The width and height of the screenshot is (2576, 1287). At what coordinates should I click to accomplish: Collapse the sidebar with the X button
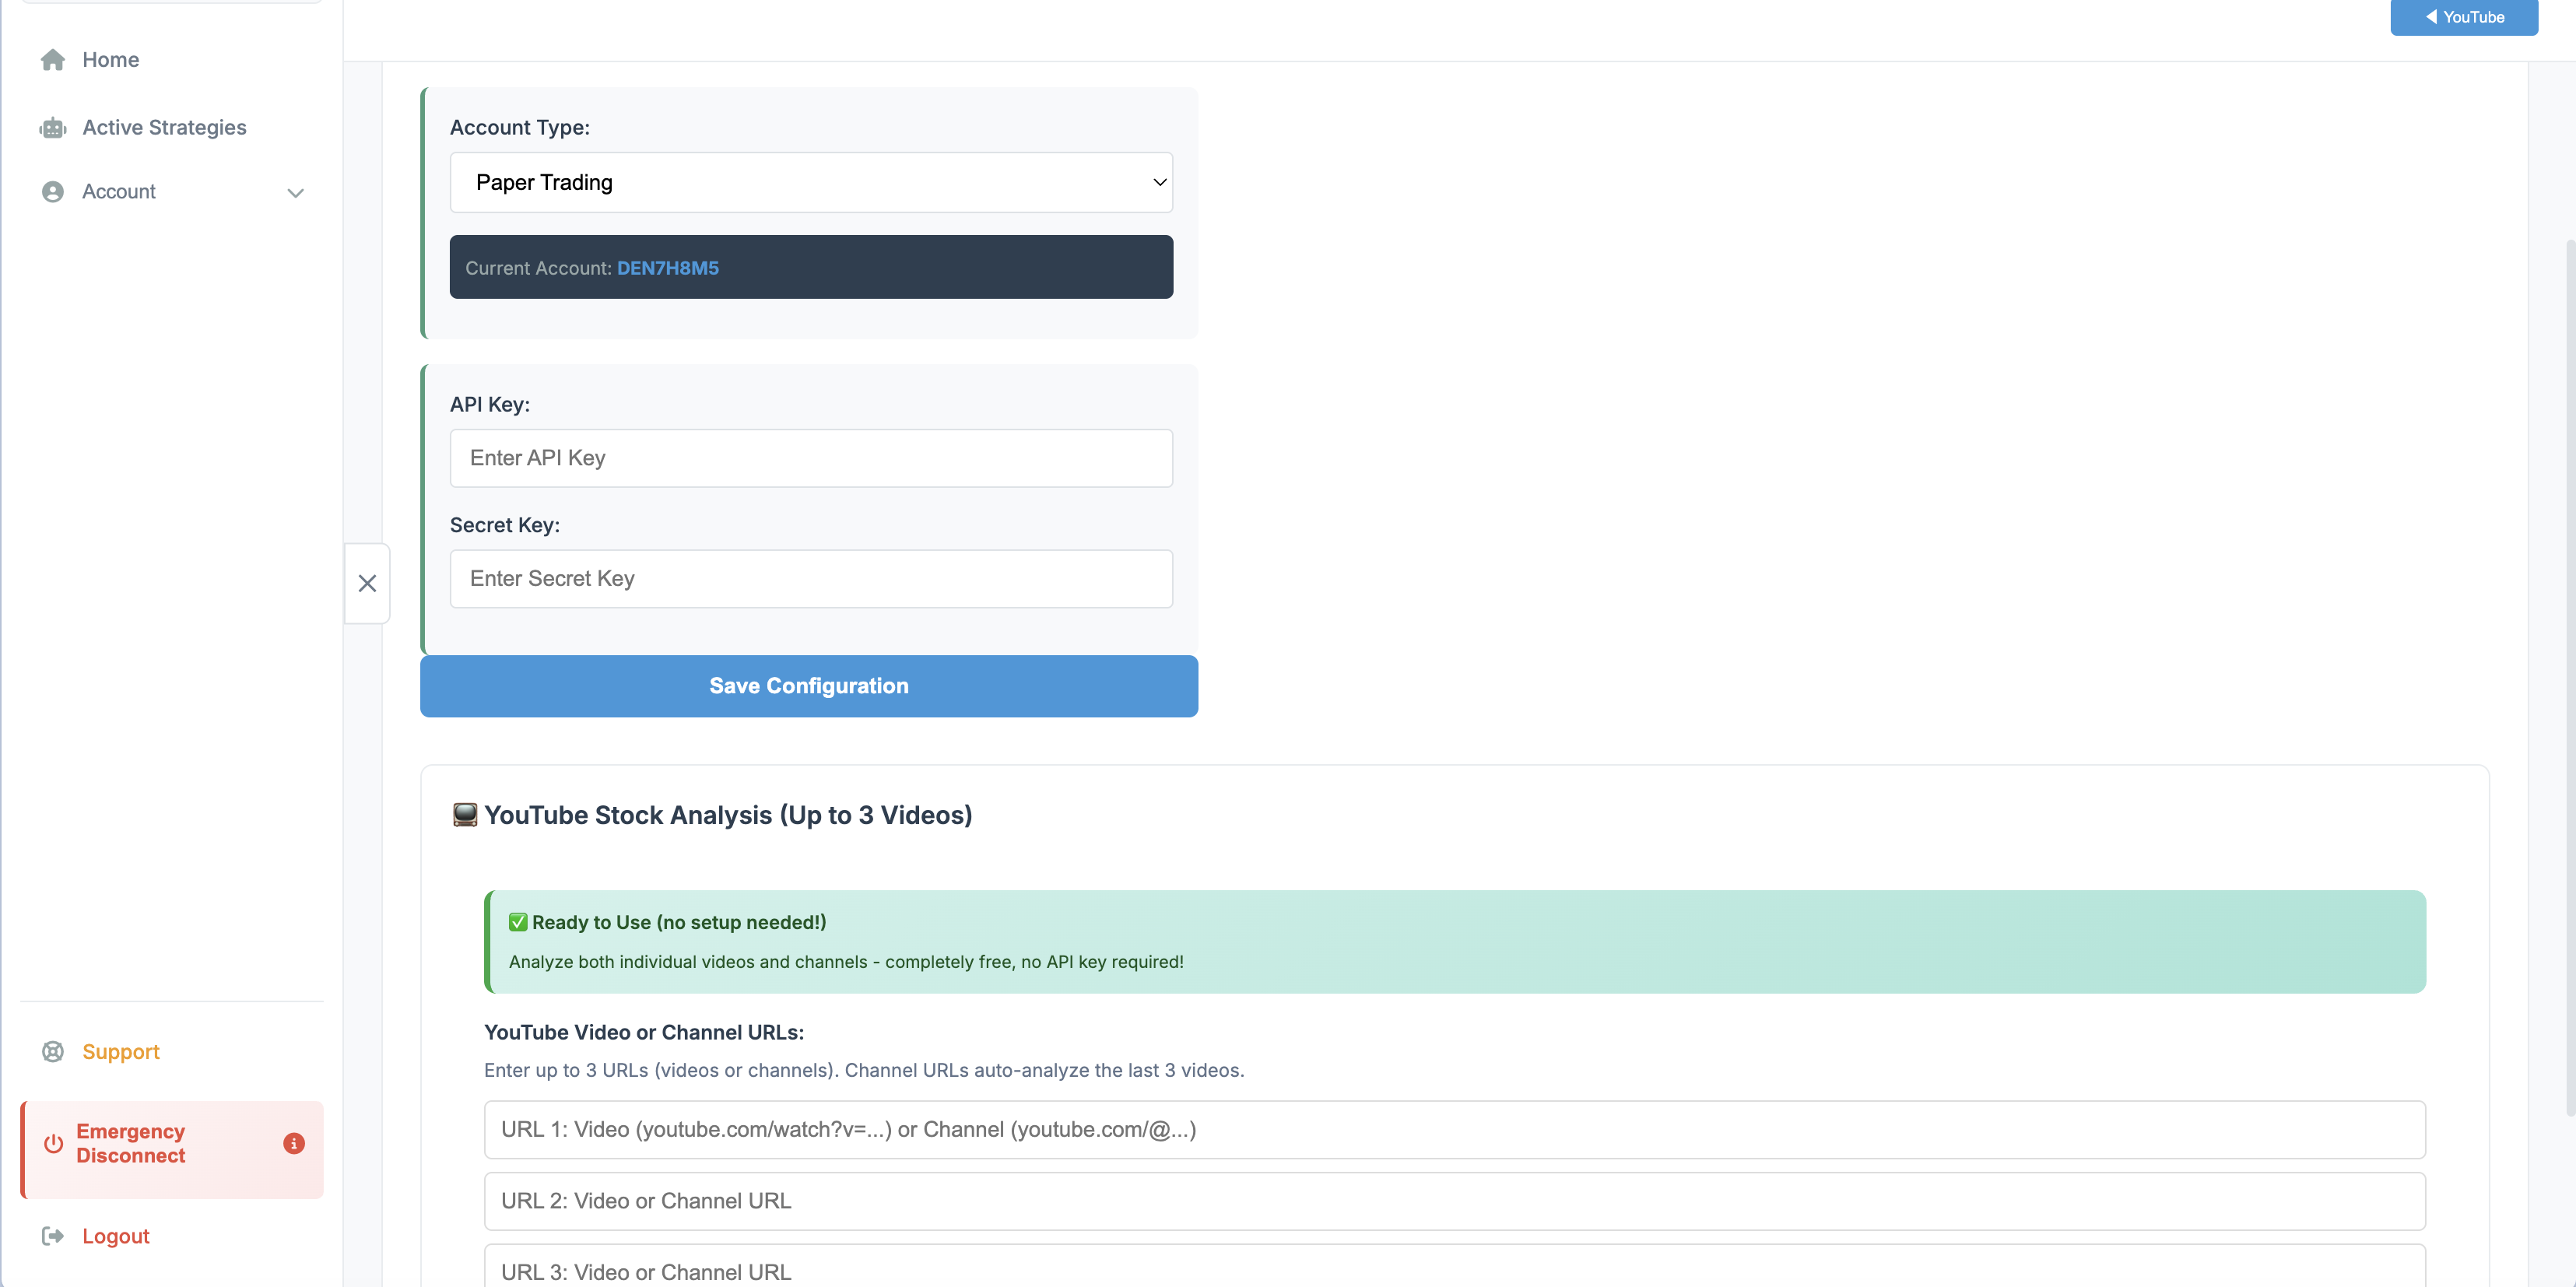(367, 583)
